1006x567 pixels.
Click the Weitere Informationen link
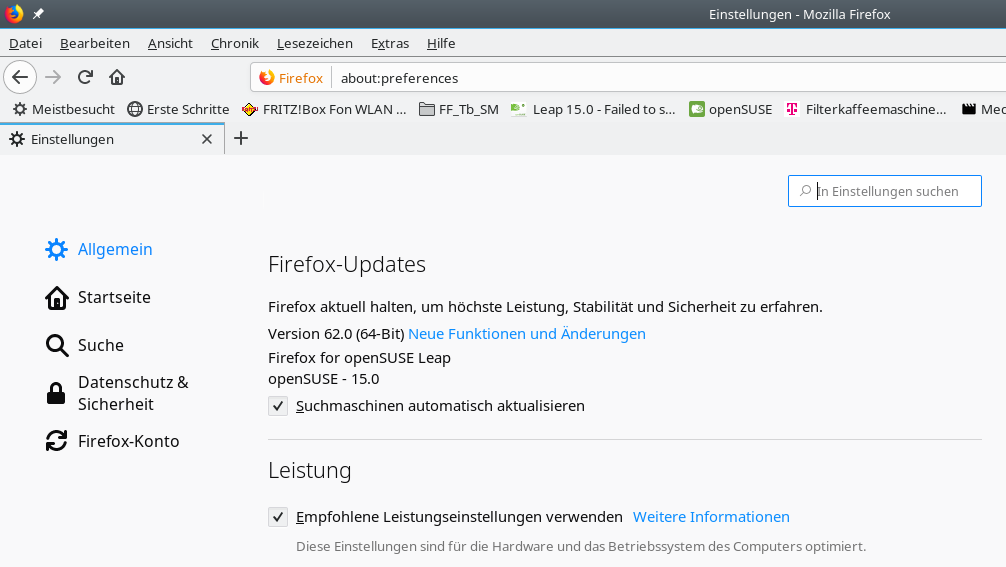coord(711,517)
